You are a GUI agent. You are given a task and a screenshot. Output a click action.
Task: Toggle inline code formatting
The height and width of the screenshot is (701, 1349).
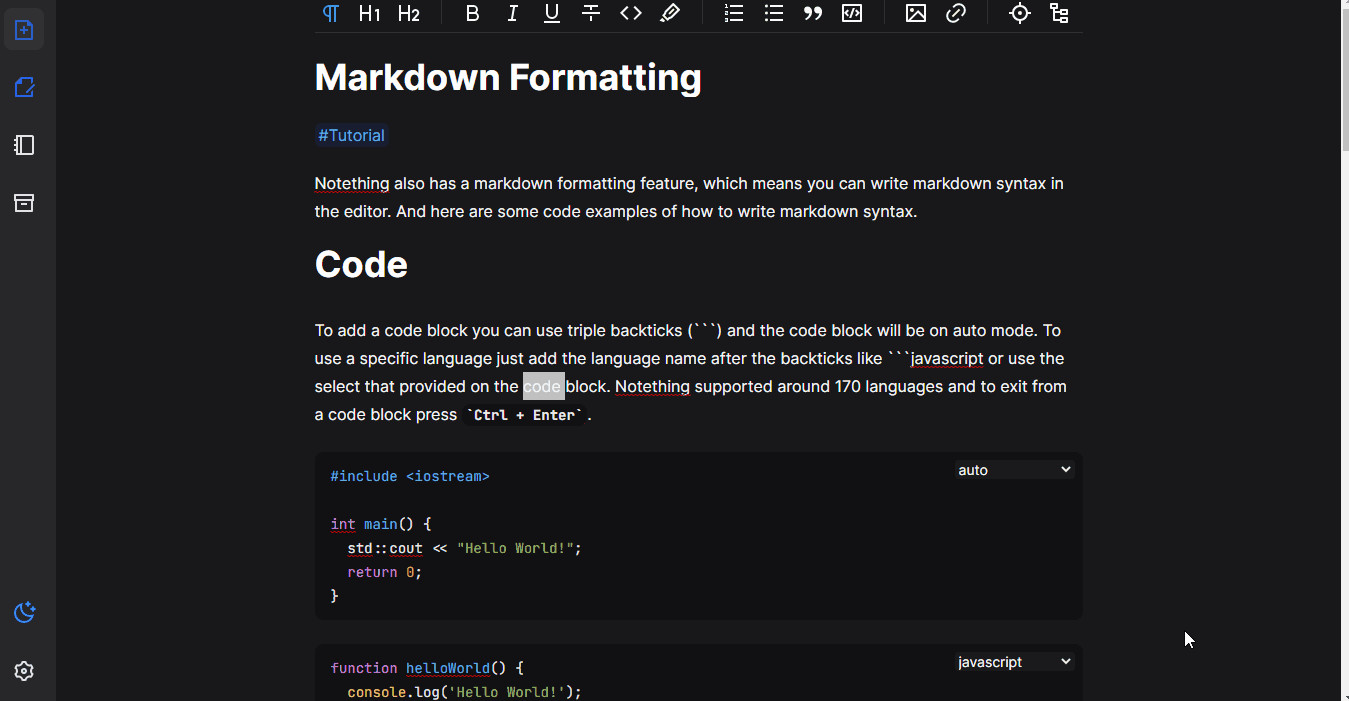(631, 13)
